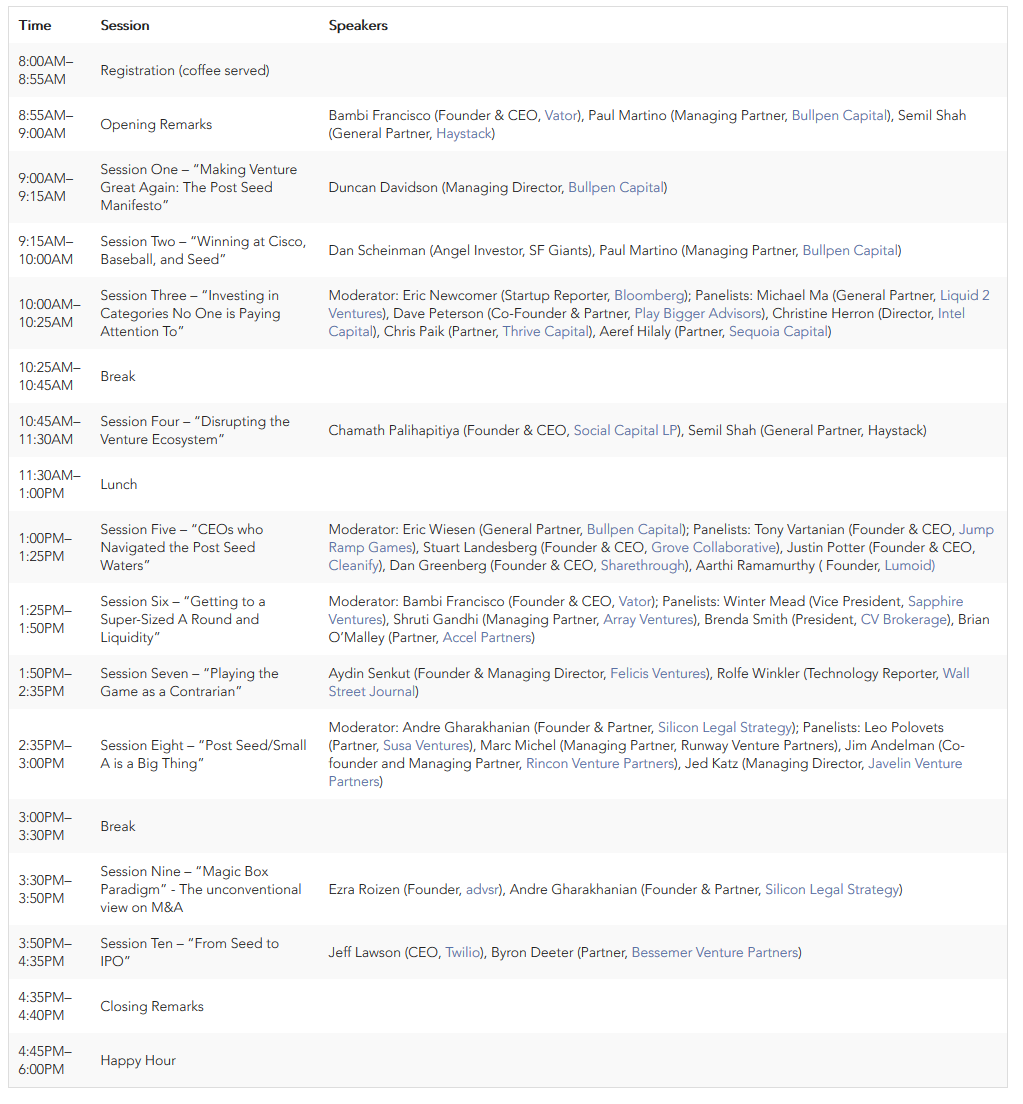Click the 3:50PM–4:35PM time cell
Image resolution: width=1023 pixels, height=1104 pixels.
click(45, 953)
